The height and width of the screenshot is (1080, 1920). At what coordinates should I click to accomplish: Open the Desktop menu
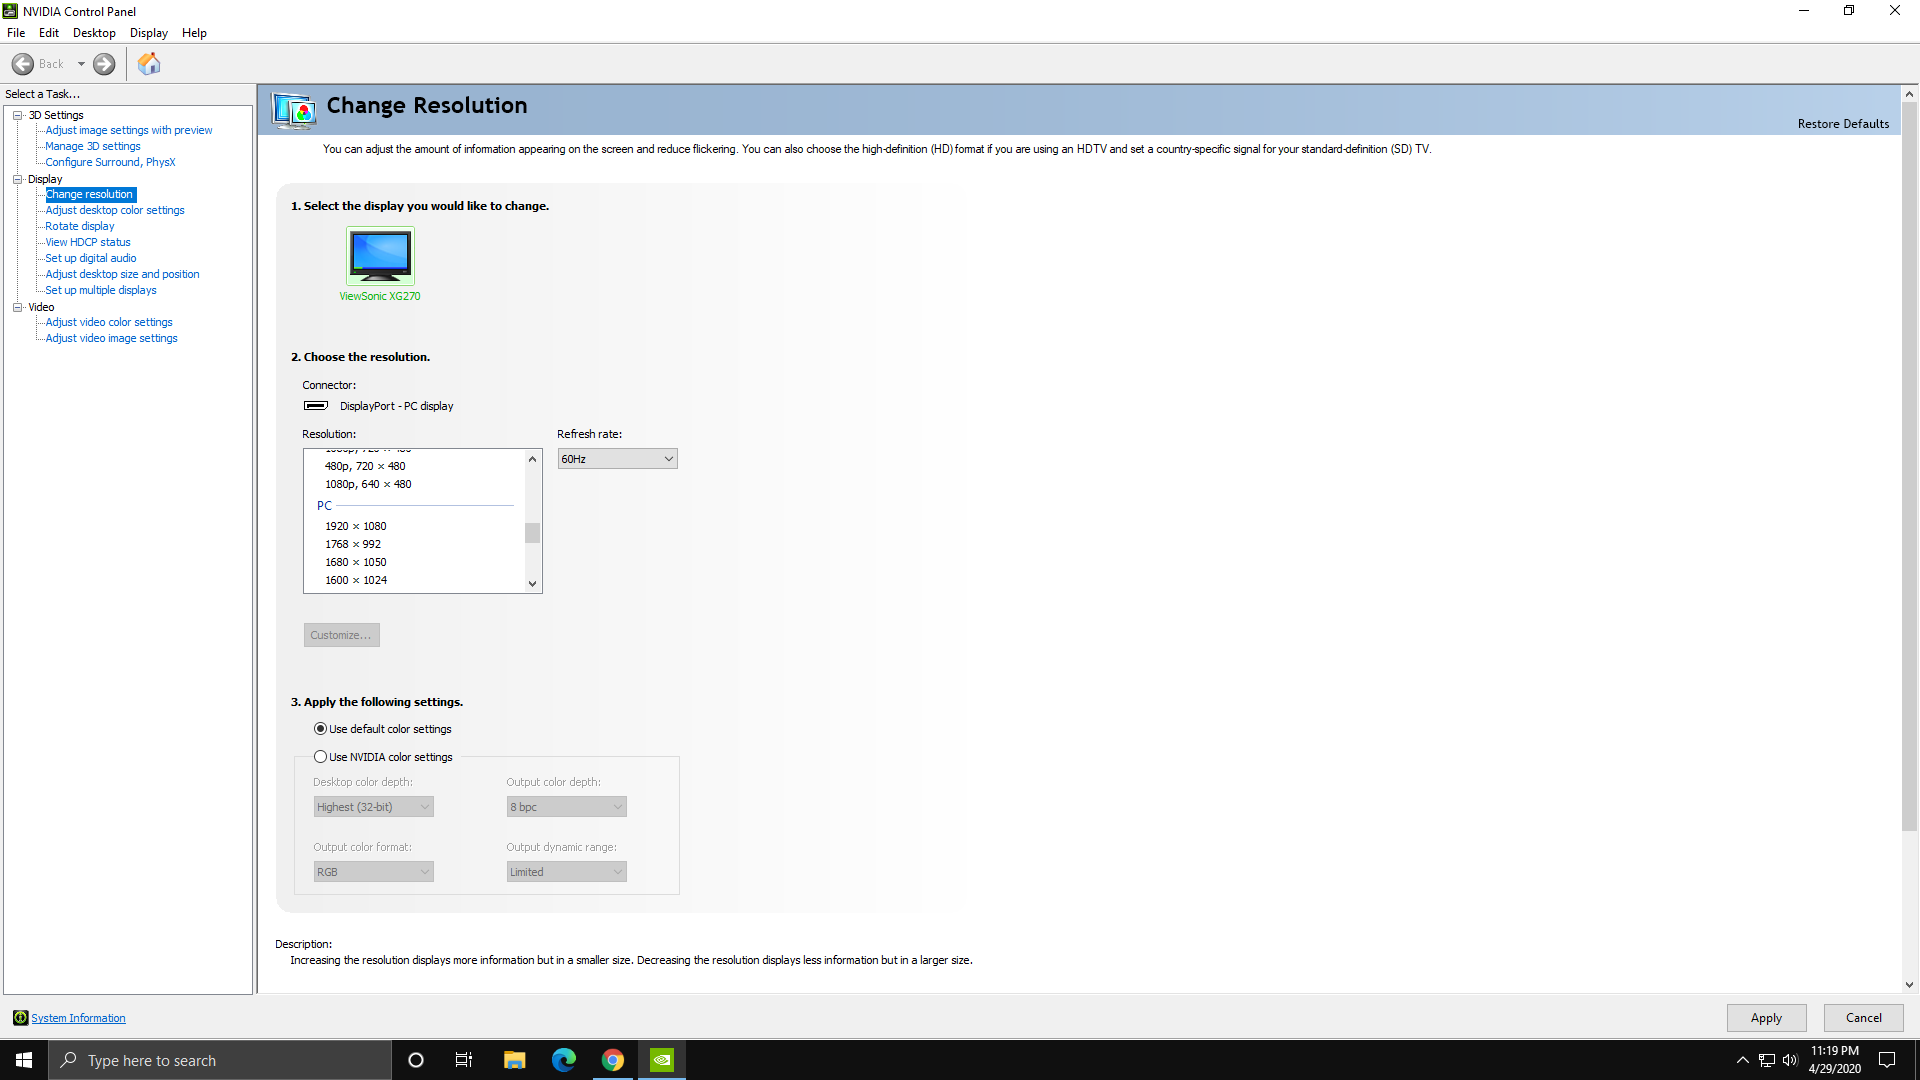[x=93, y=32]
